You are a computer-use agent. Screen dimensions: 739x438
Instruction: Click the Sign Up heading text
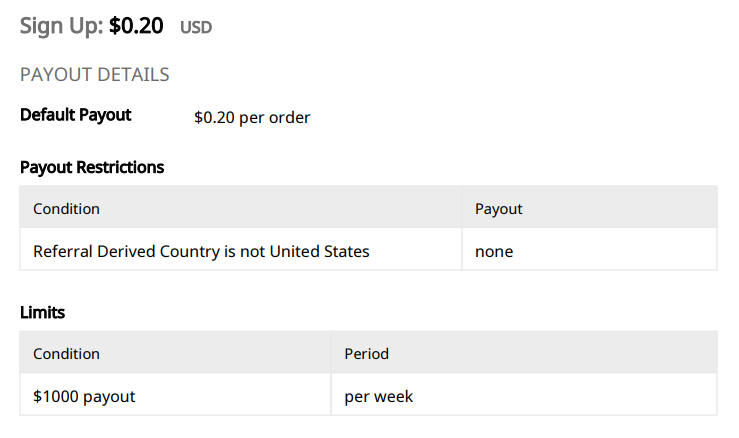[x=61, y=26]
